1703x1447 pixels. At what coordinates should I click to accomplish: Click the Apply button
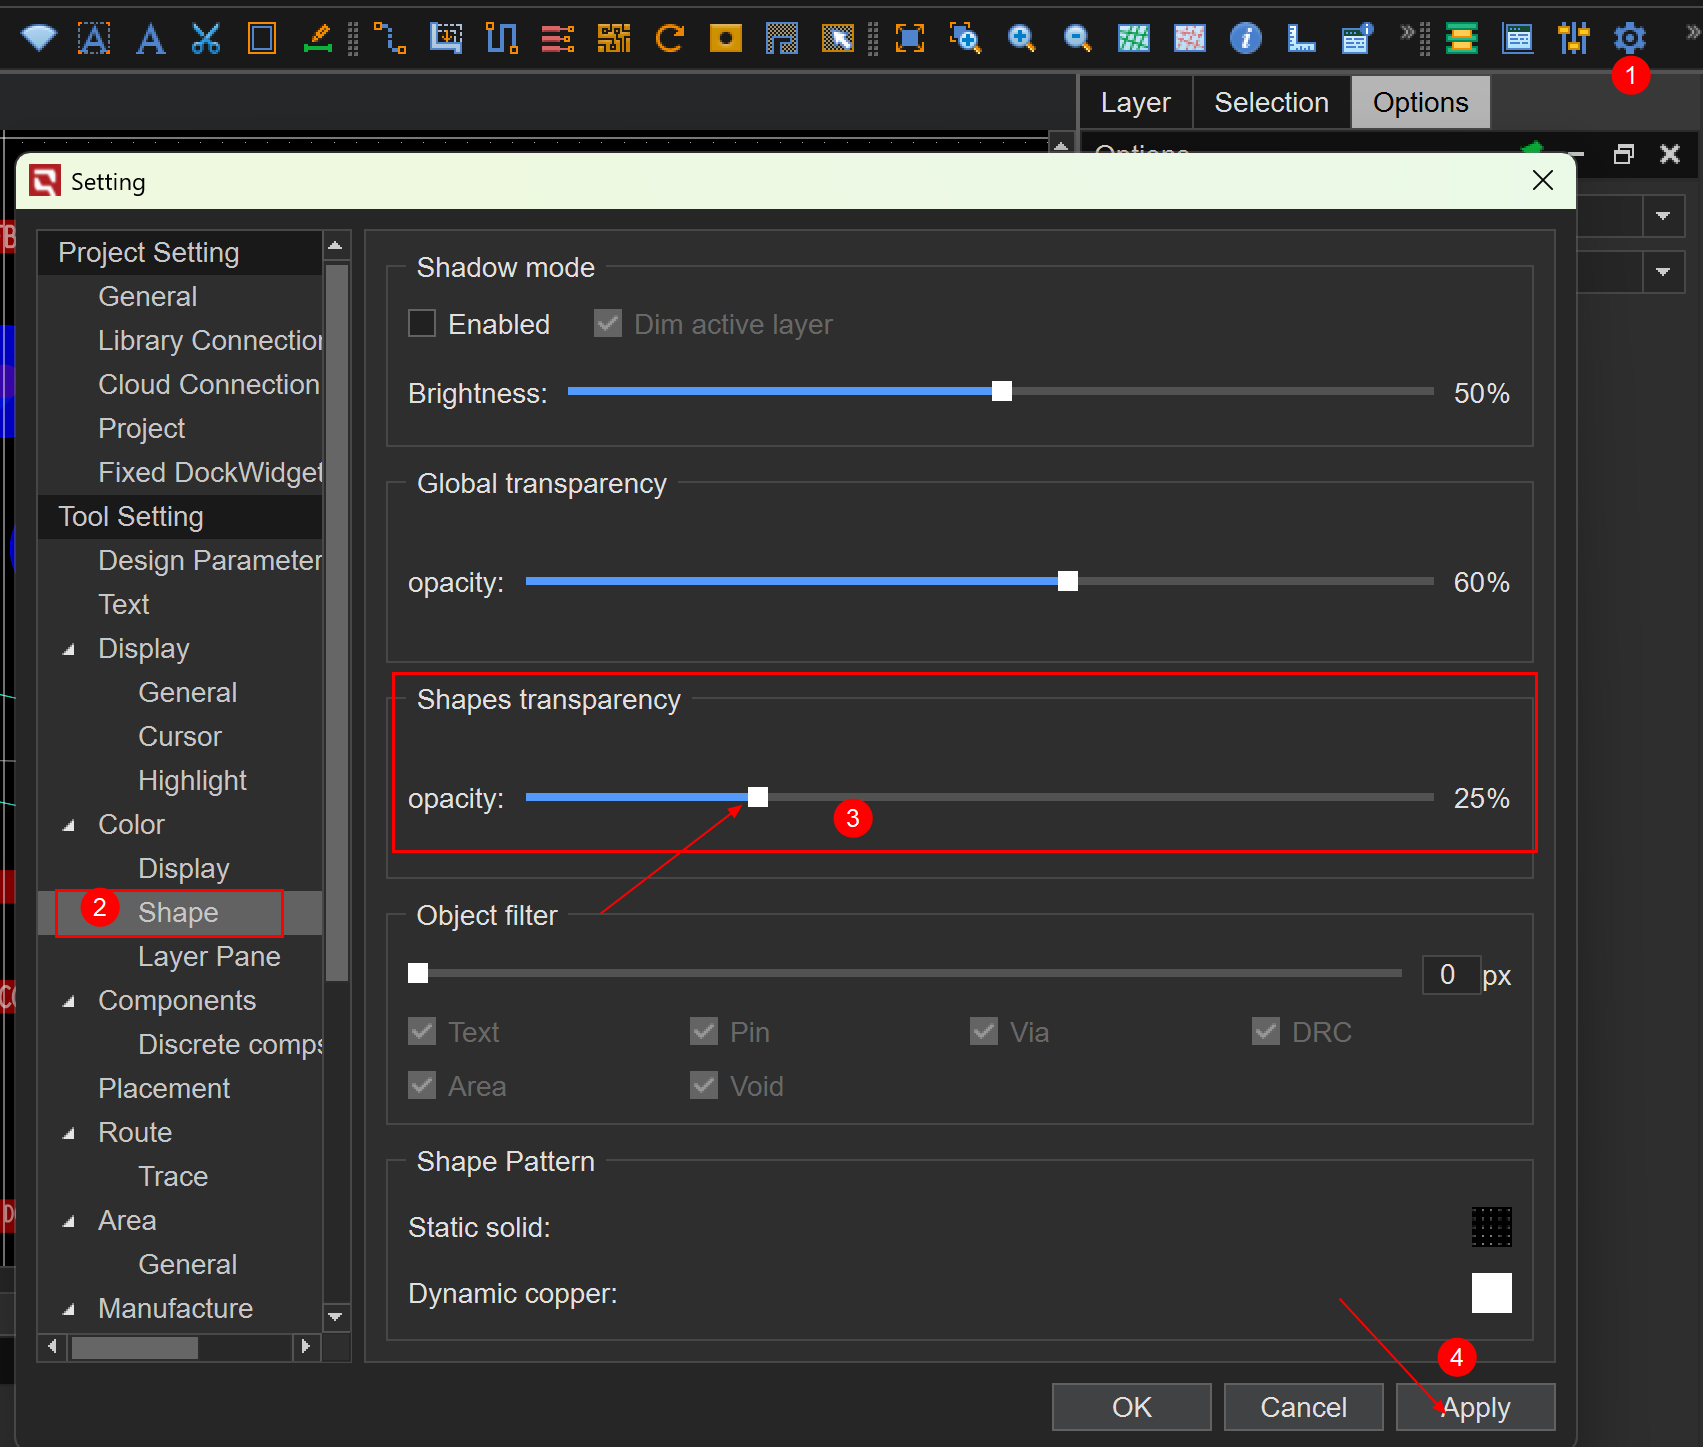1475,1407
